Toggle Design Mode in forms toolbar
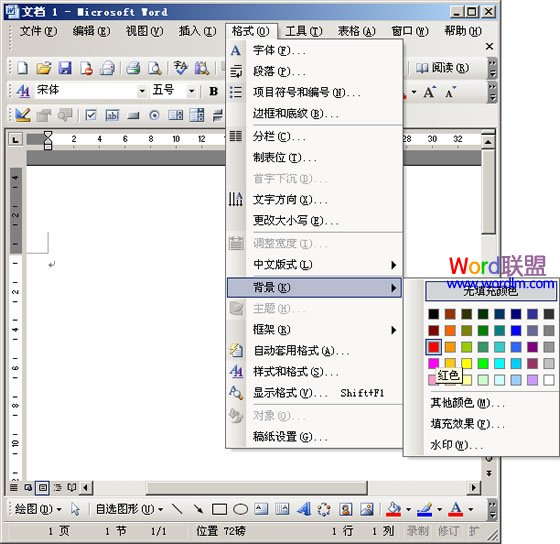 (23, 115)
